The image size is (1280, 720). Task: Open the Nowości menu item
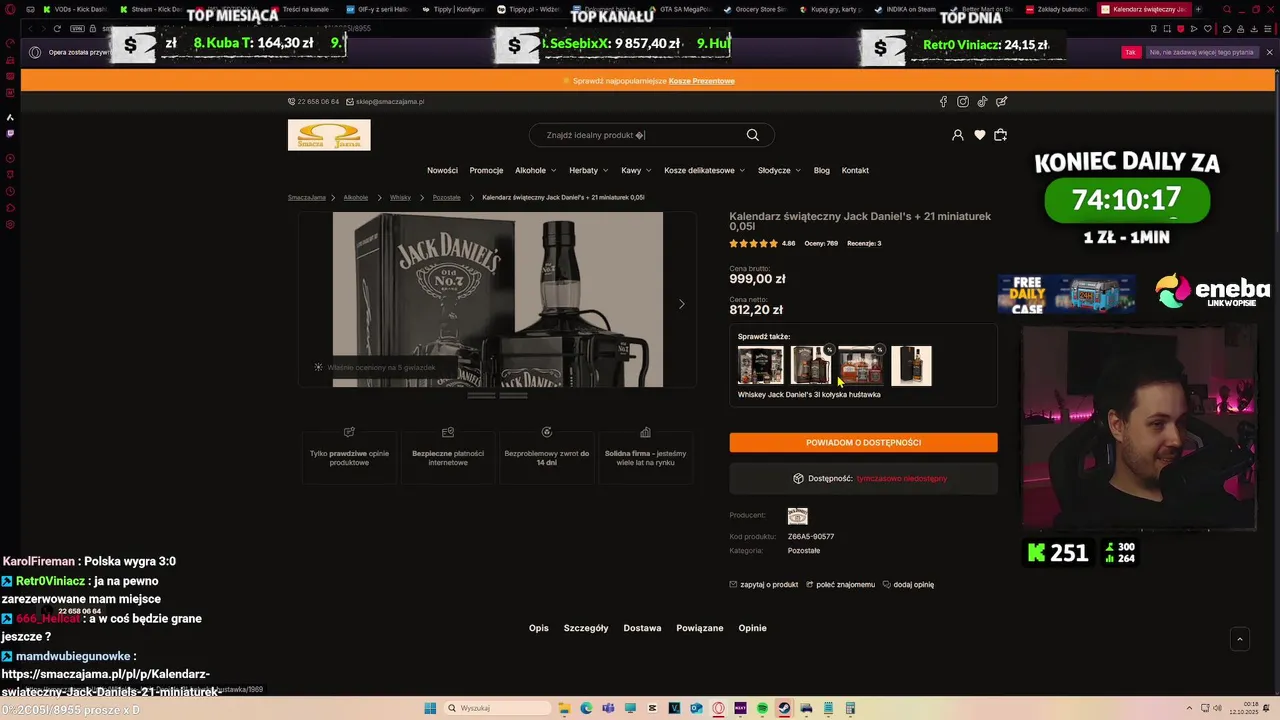(x=442, y=170)
